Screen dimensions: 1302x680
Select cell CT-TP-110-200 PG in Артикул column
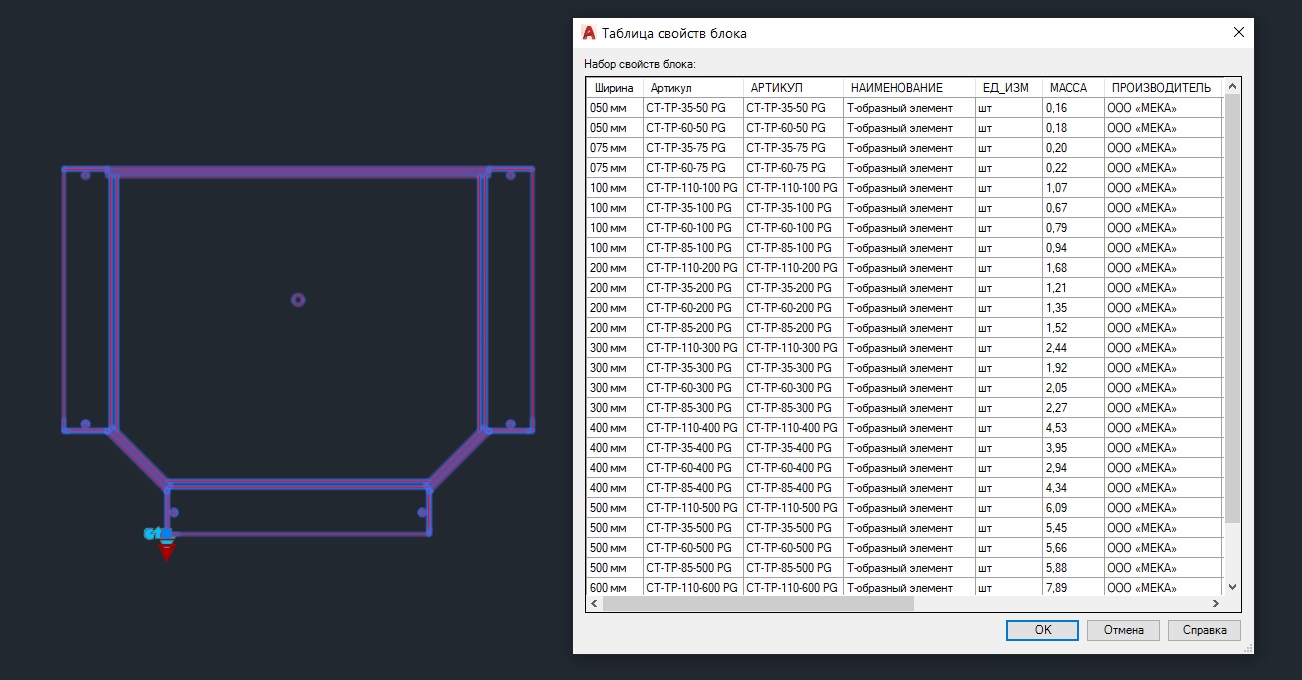[x=693, y=268]
